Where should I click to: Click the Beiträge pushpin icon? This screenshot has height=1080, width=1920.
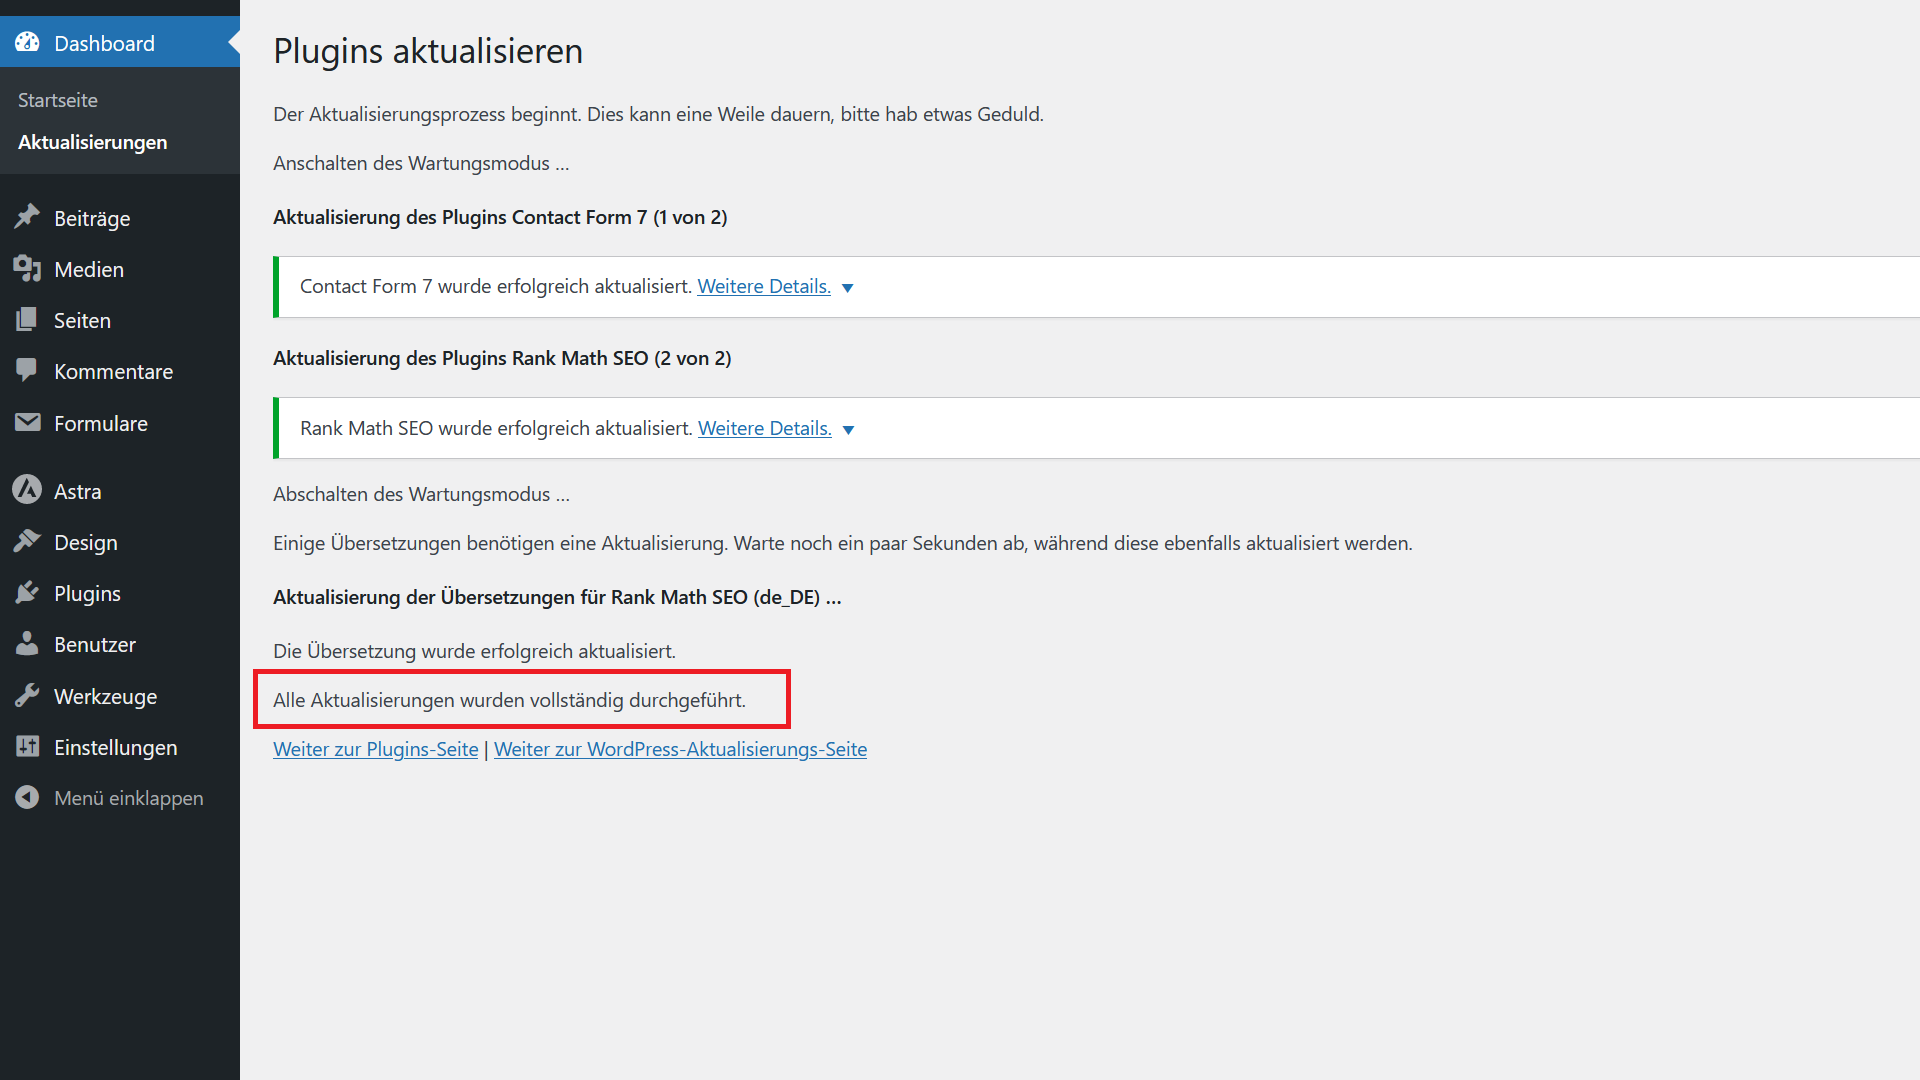click(27, 217)
